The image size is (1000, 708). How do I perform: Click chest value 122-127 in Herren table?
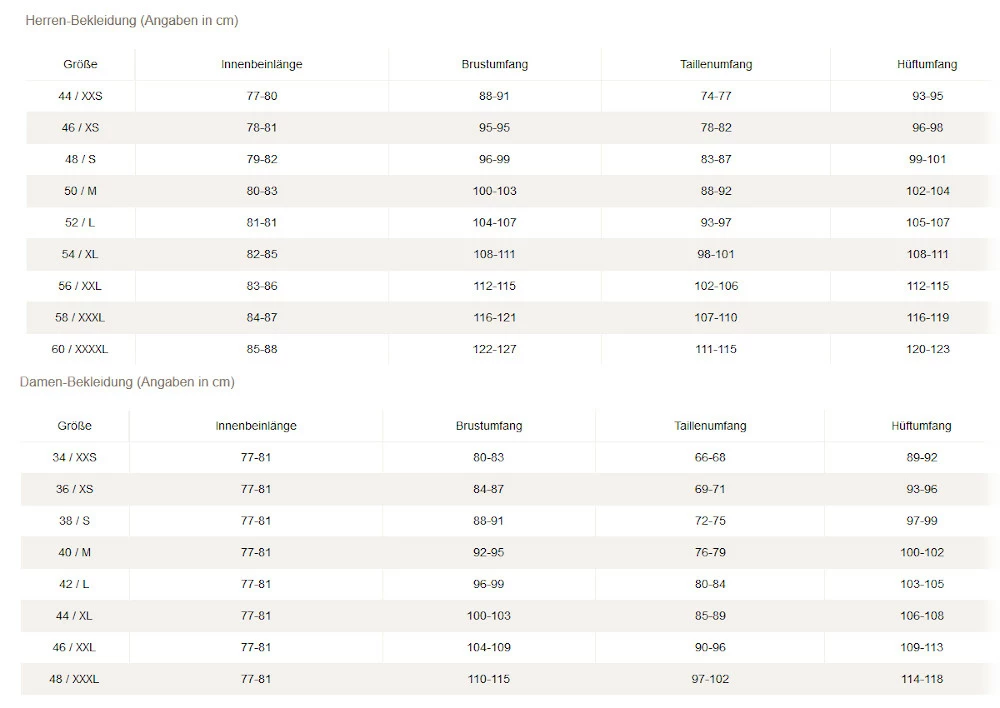click(x=495, y=349)
